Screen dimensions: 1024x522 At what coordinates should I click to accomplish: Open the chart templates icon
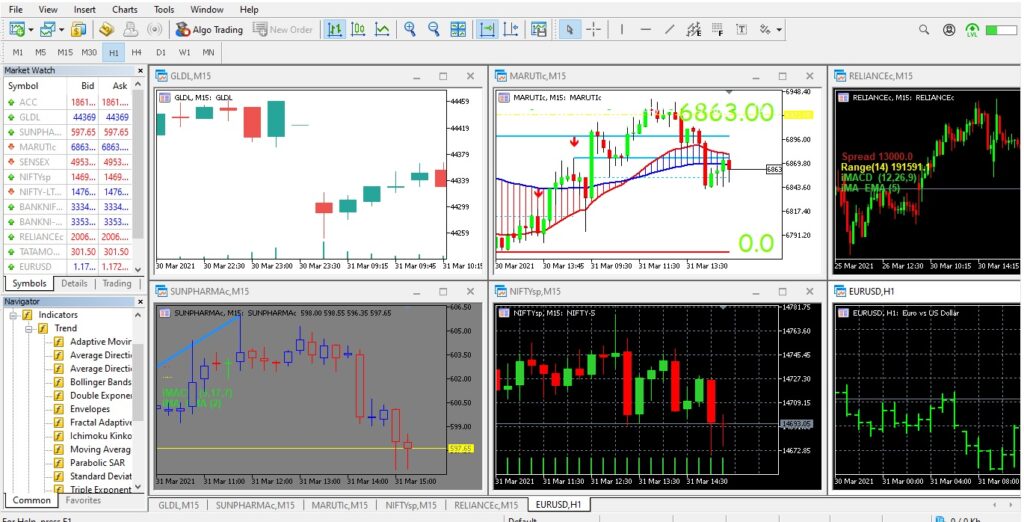click(539, 29)
